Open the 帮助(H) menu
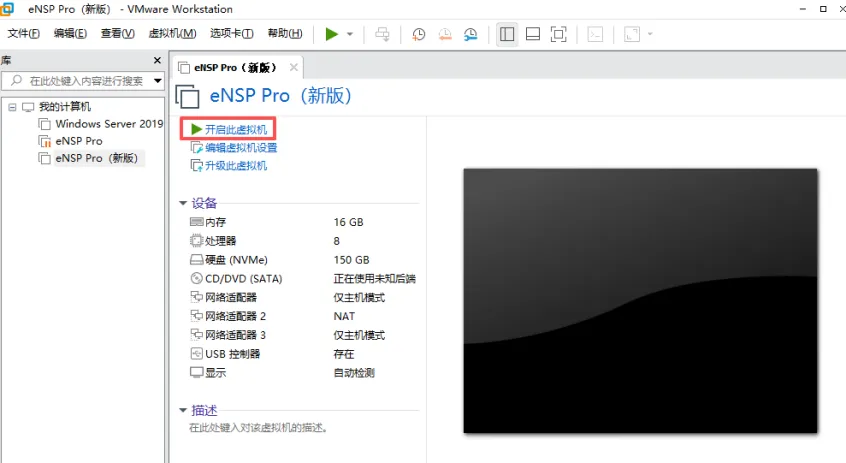846x463 pixels. click(285, 33)
